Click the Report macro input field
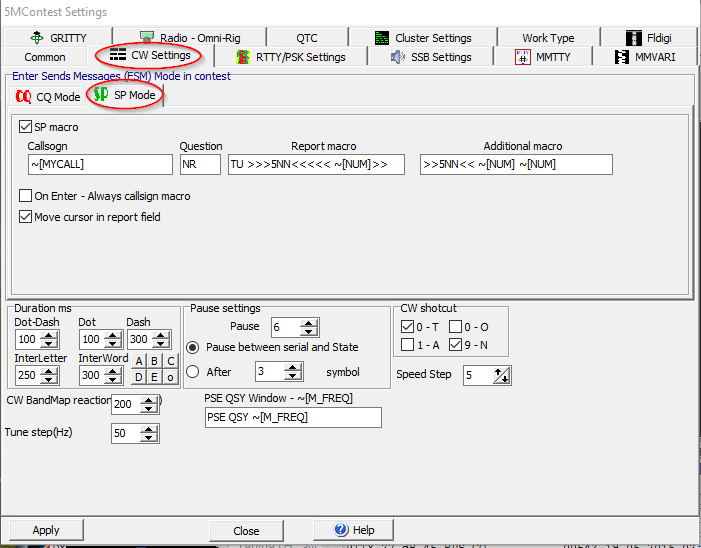The height and width of the screenshot is (548, 701). [x=316, y=165]
